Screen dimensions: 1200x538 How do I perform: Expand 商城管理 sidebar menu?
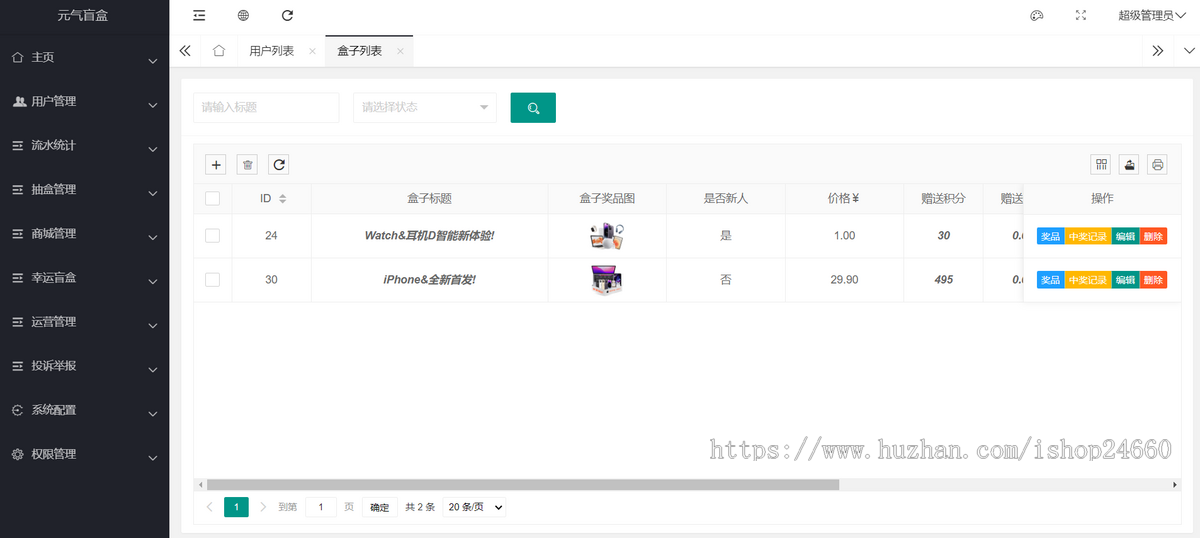point(84,234)
